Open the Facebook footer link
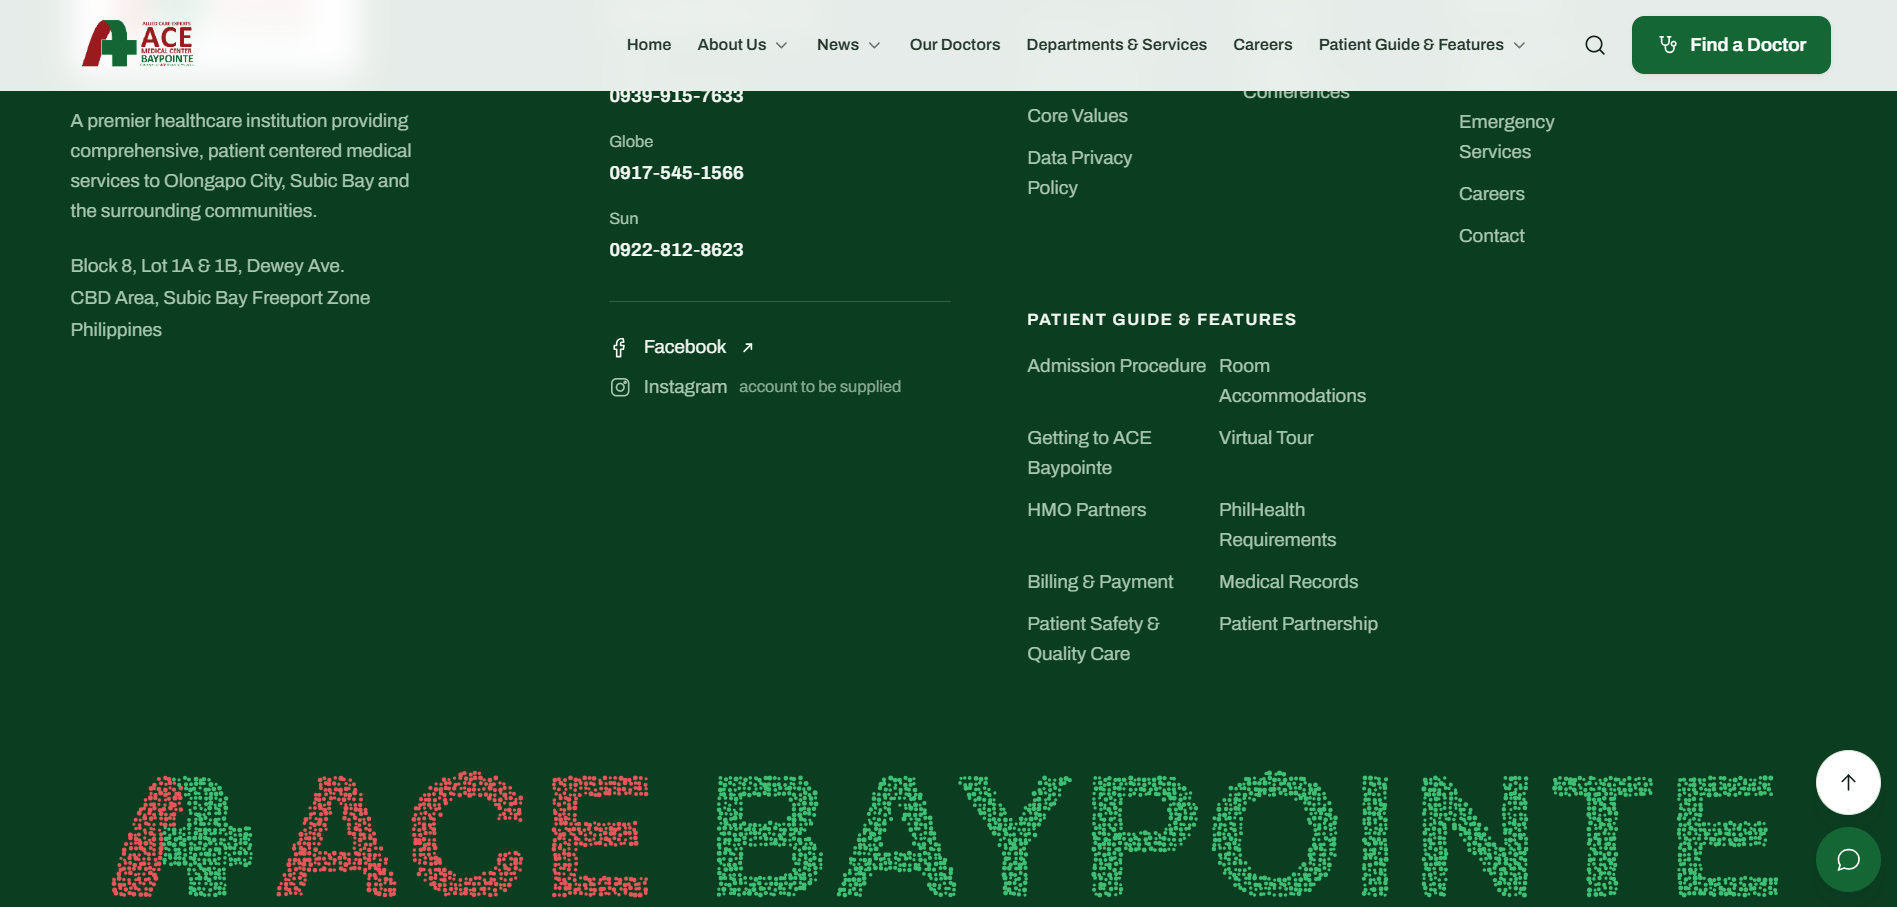The image size is (1897, 907). (x=685, y=347)
